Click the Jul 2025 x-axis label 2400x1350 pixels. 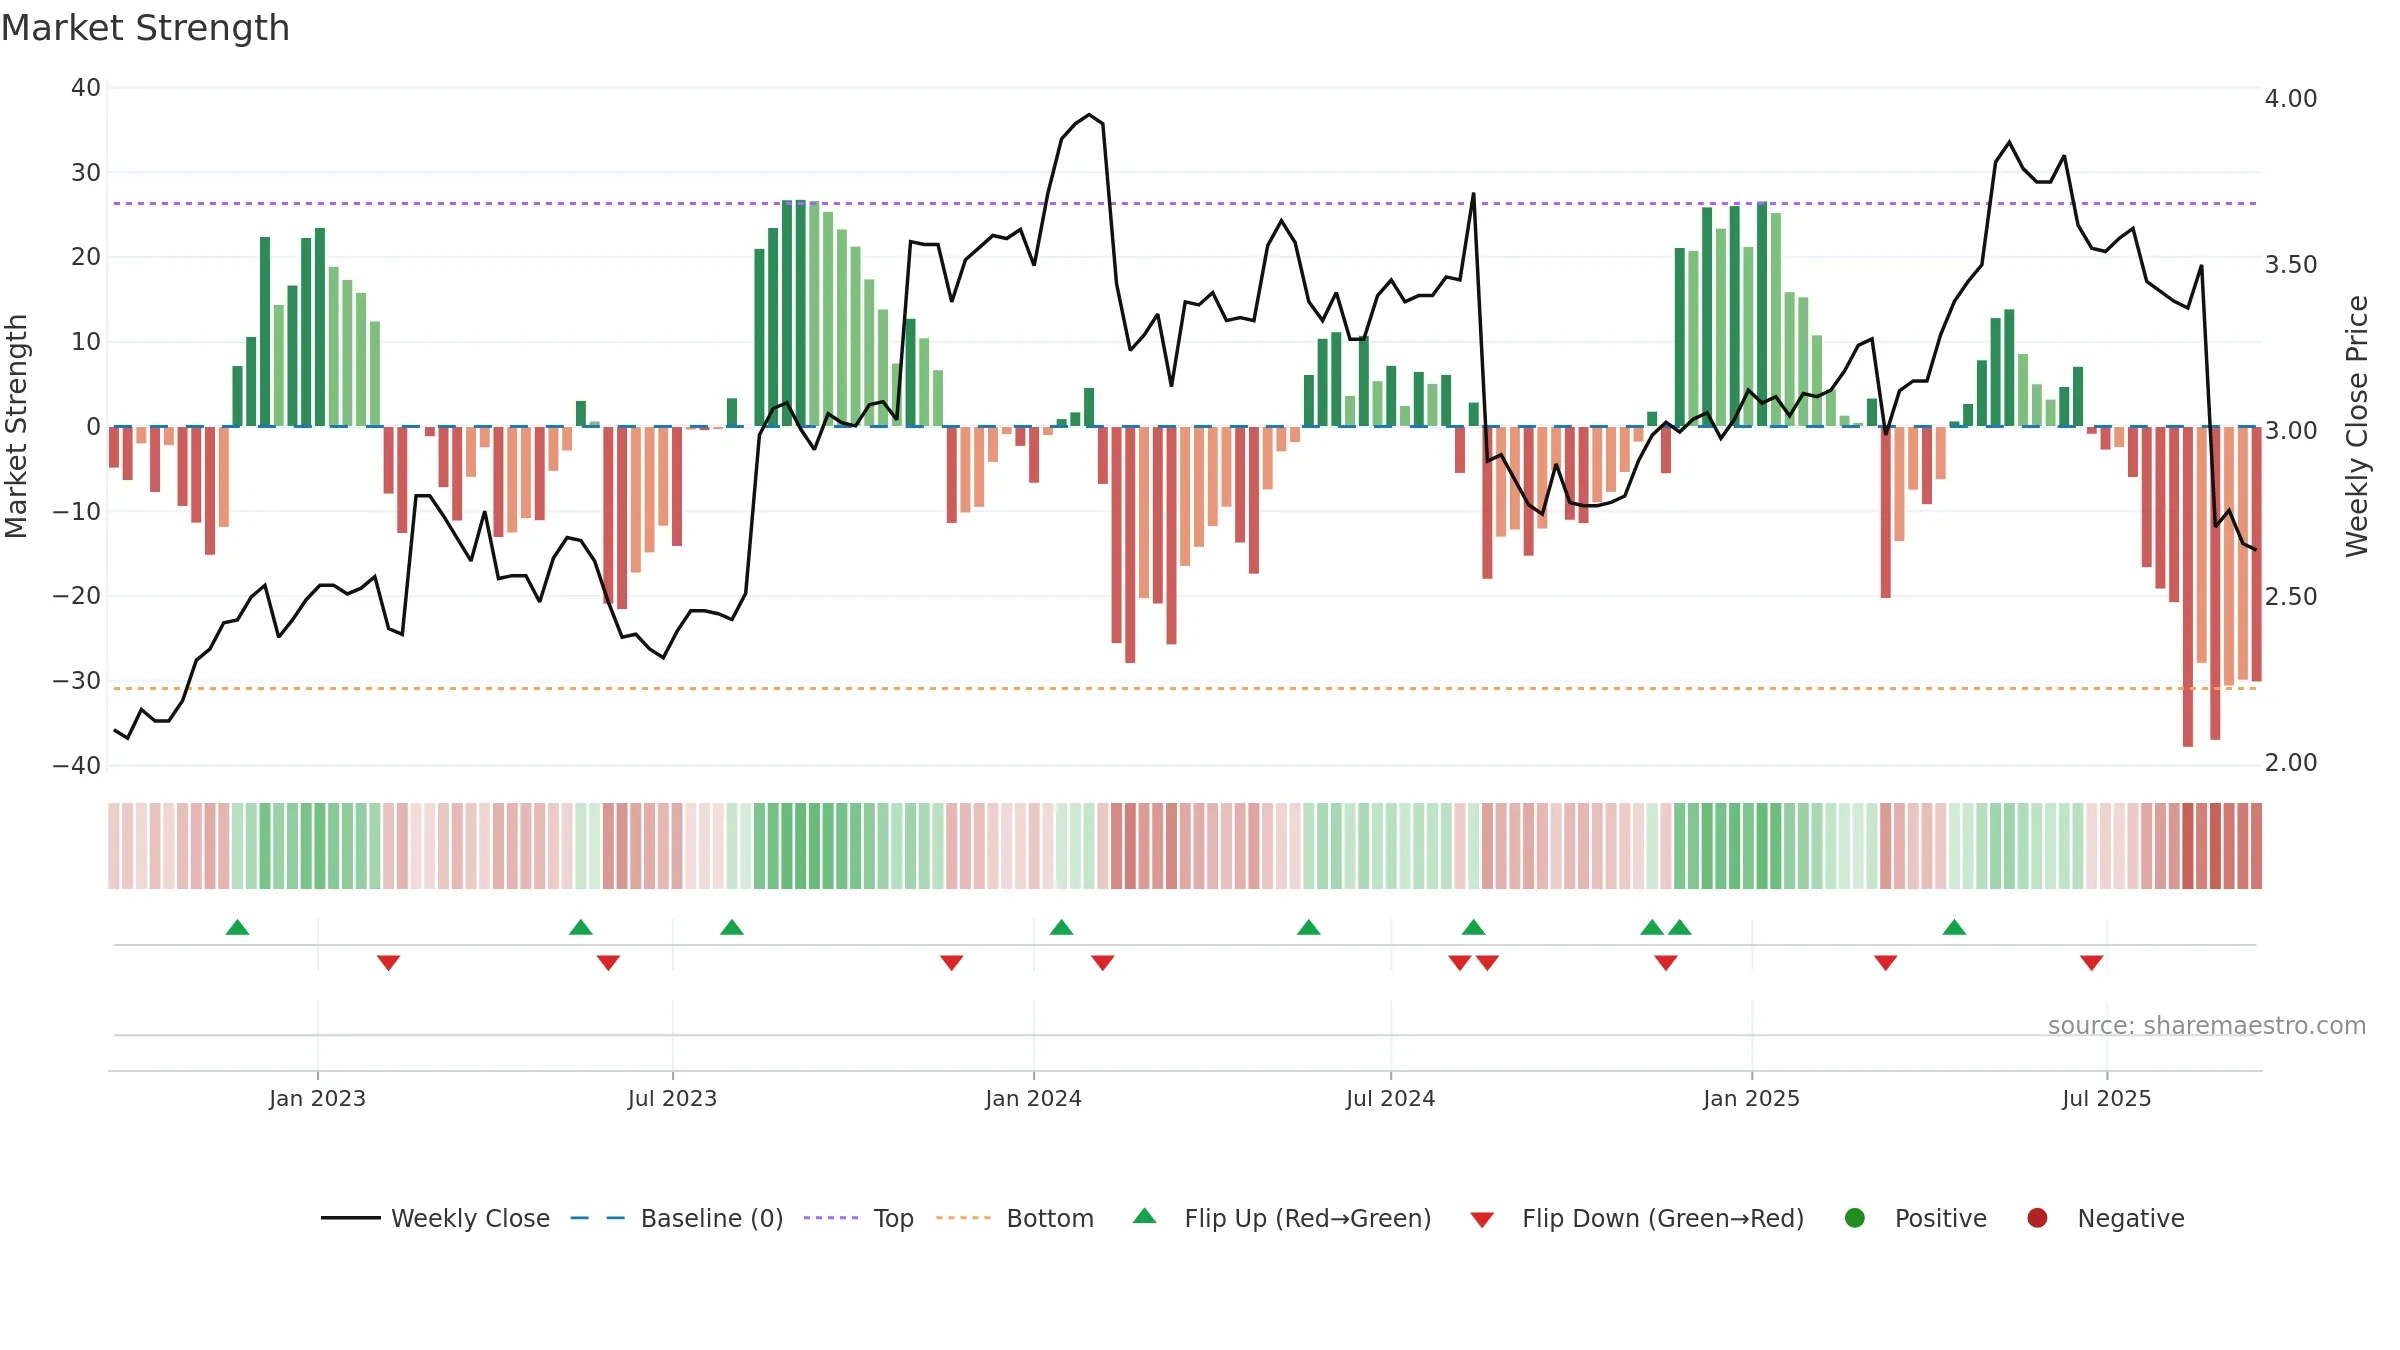2106,1098
